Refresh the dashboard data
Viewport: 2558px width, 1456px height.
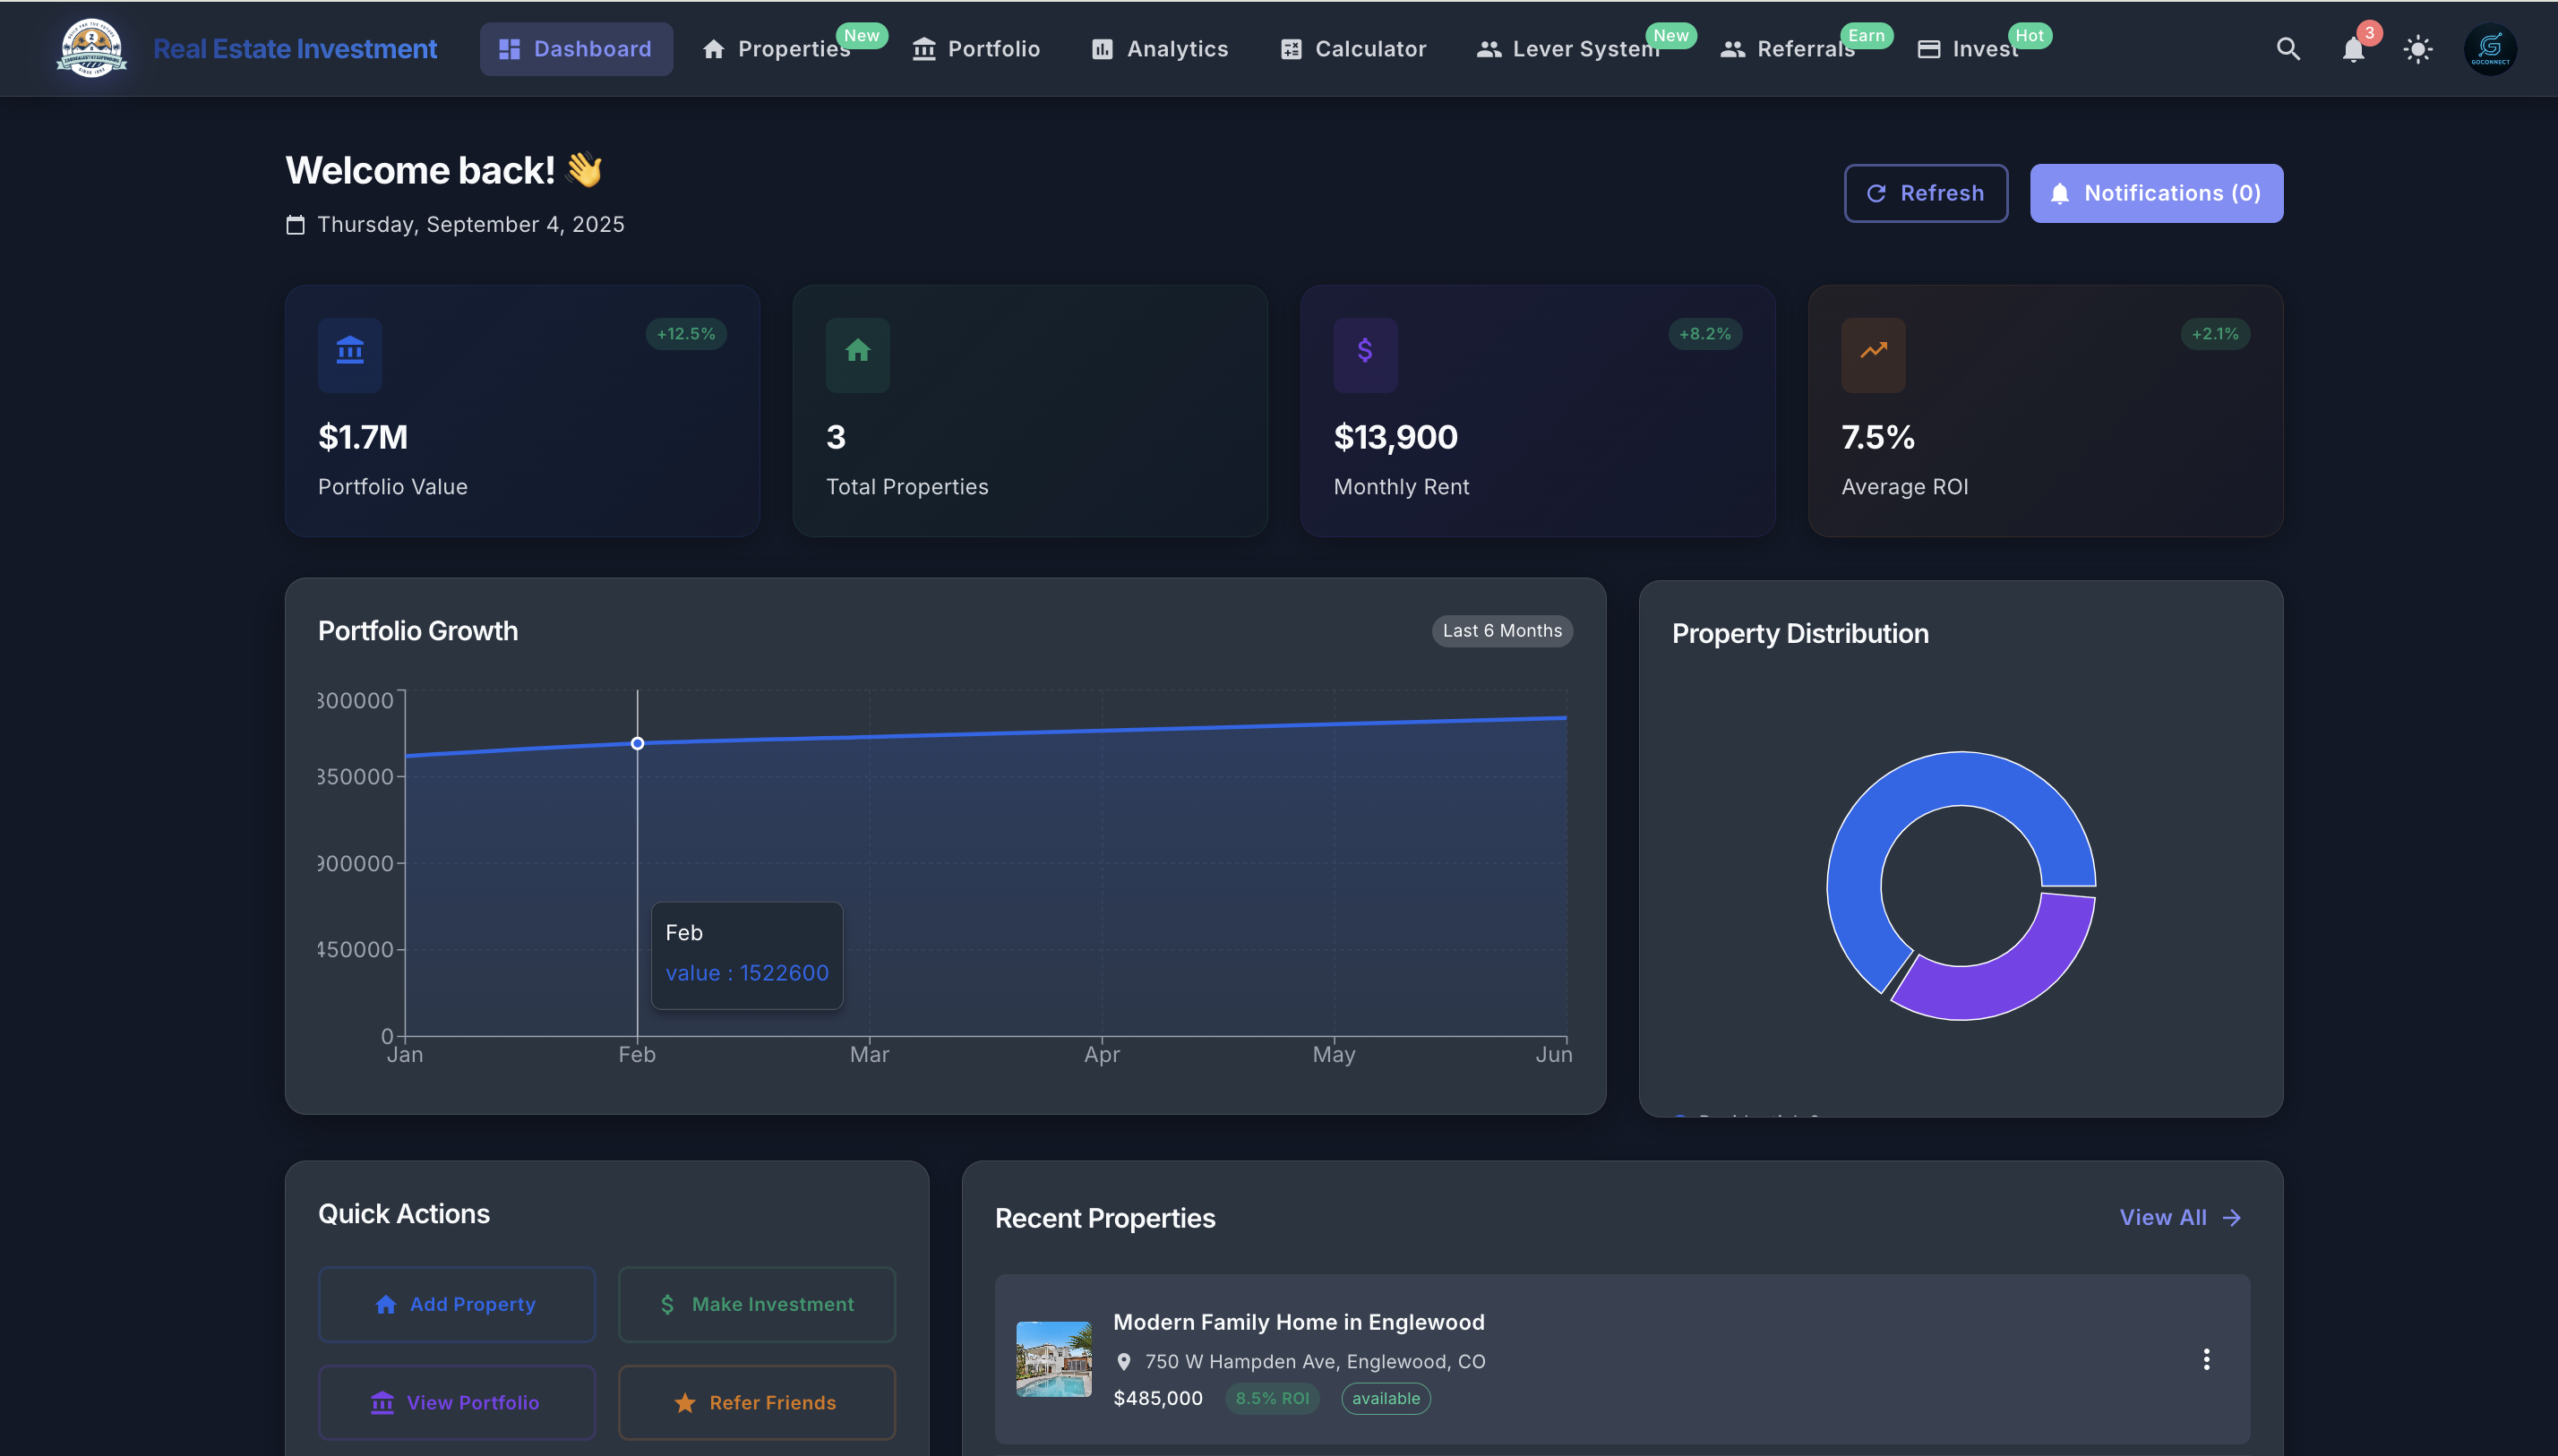[x=1925, y=193]
